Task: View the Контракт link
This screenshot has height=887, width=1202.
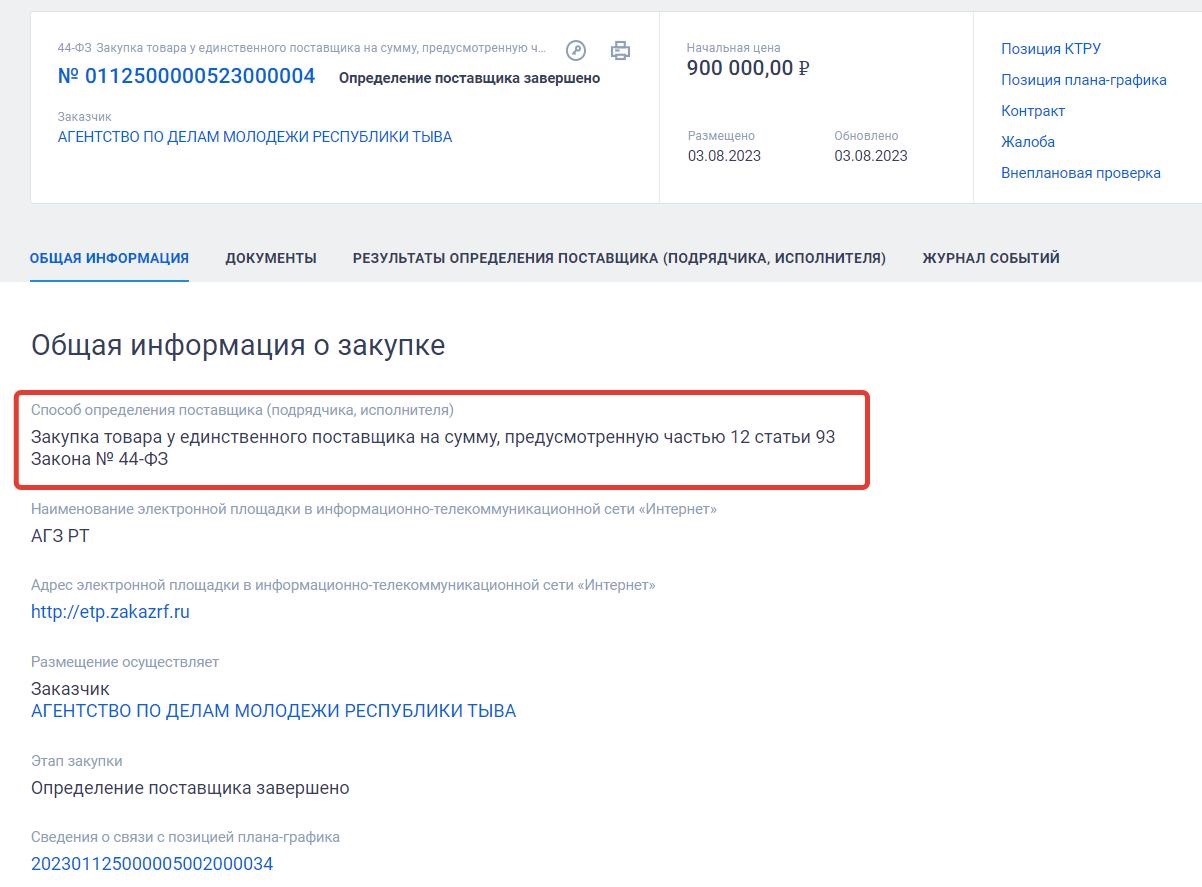Action: [x=1033, y=110]
